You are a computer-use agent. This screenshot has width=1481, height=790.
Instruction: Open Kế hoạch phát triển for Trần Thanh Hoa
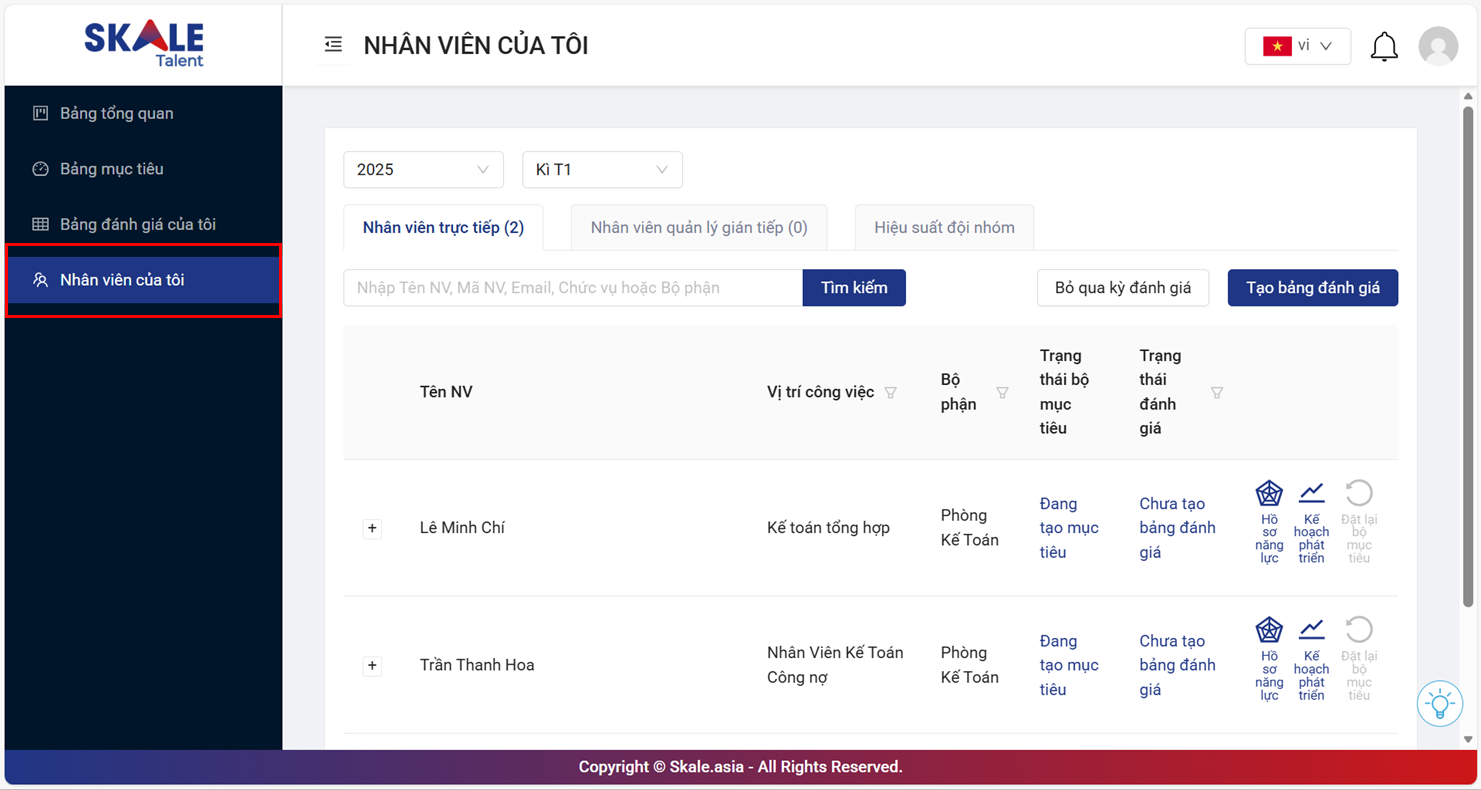[1311, 658]
